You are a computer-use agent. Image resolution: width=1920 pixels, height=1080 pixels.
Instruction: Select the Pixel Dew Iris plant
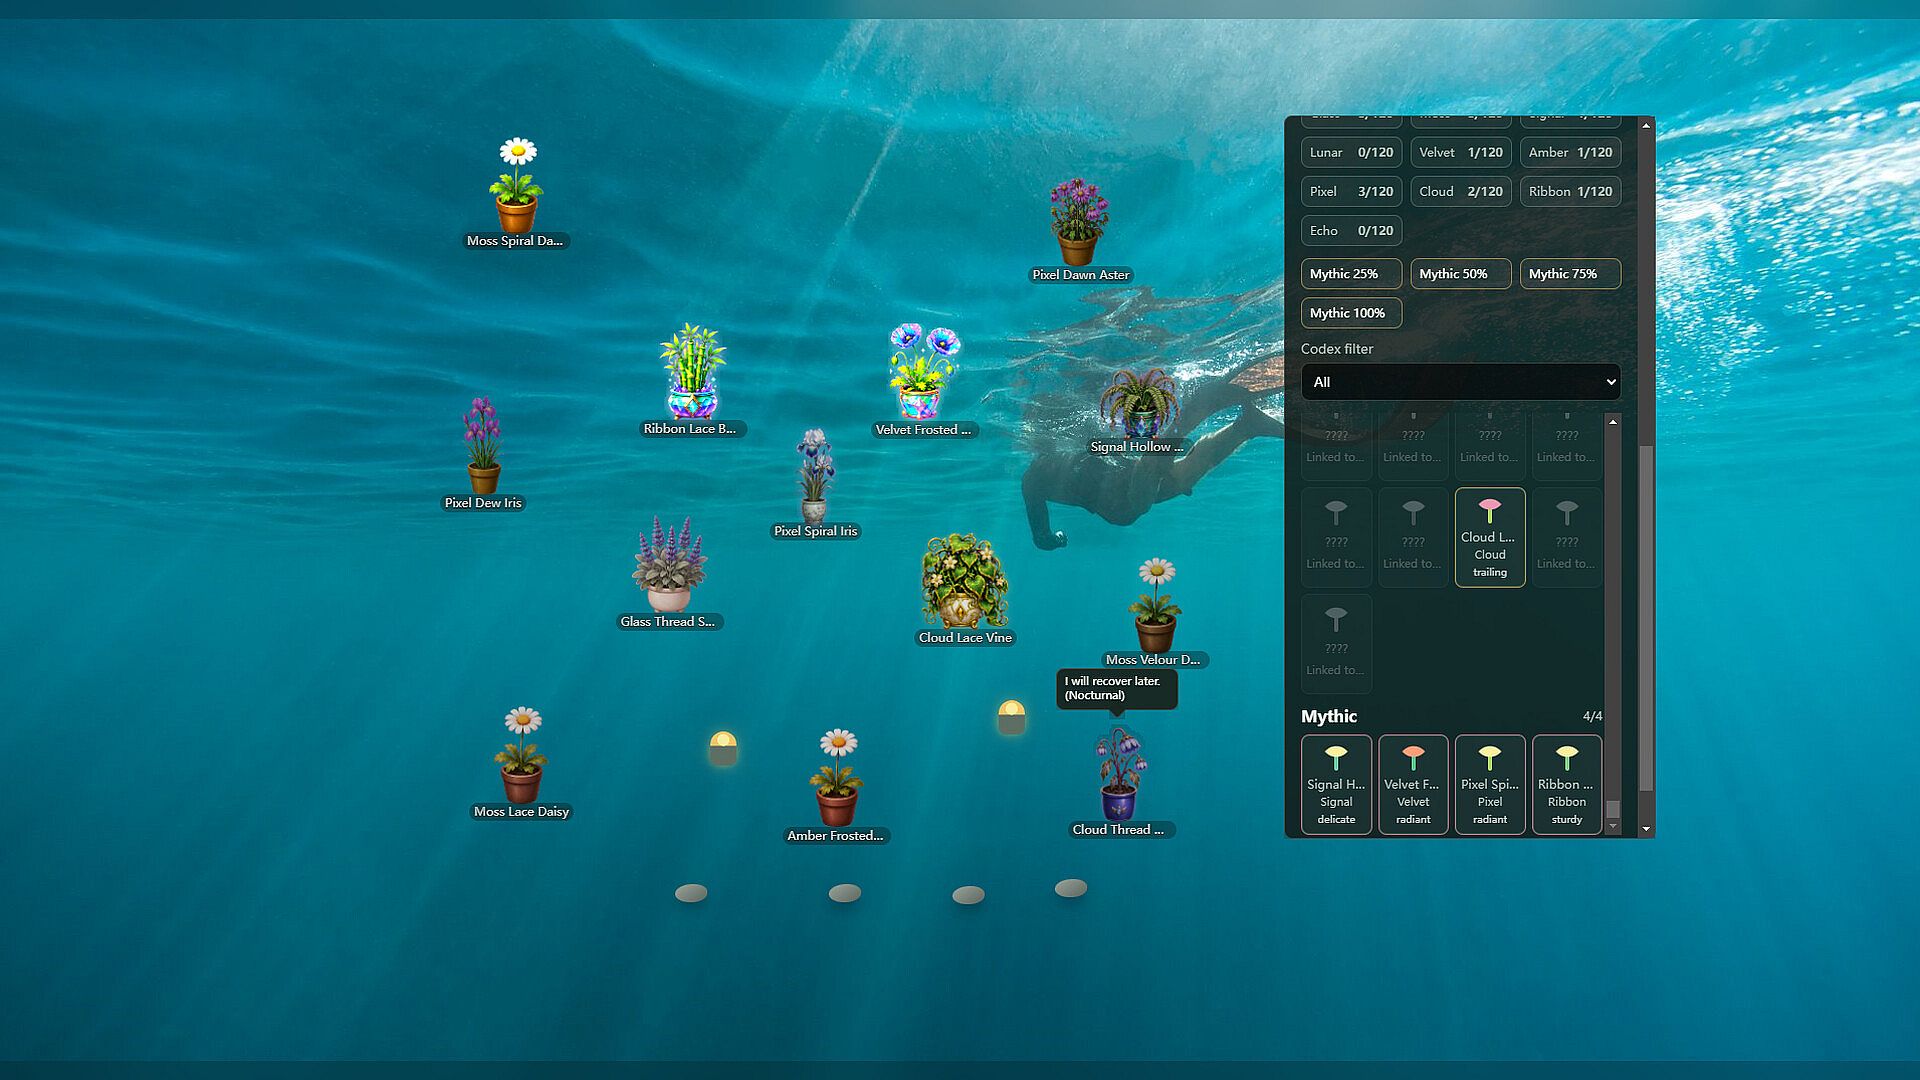click(x=483, y=446)
